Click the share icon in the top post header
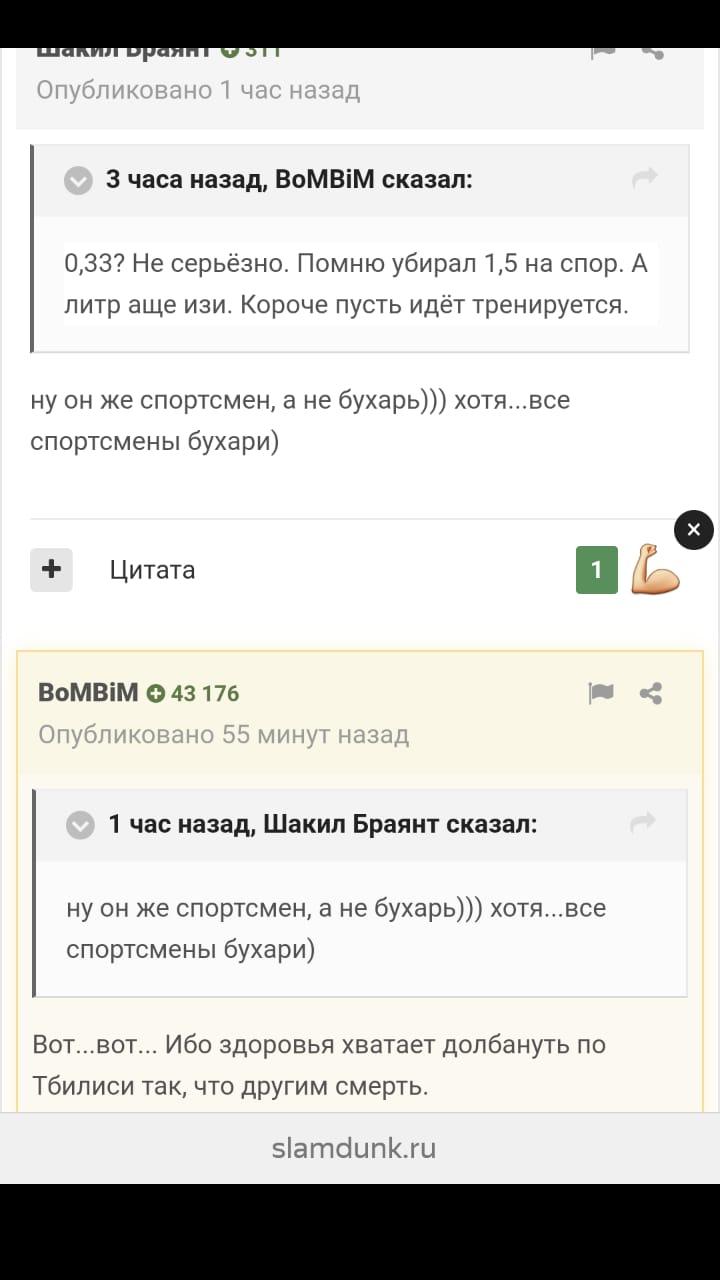The image size is (720, 1280). click(652, 52)
